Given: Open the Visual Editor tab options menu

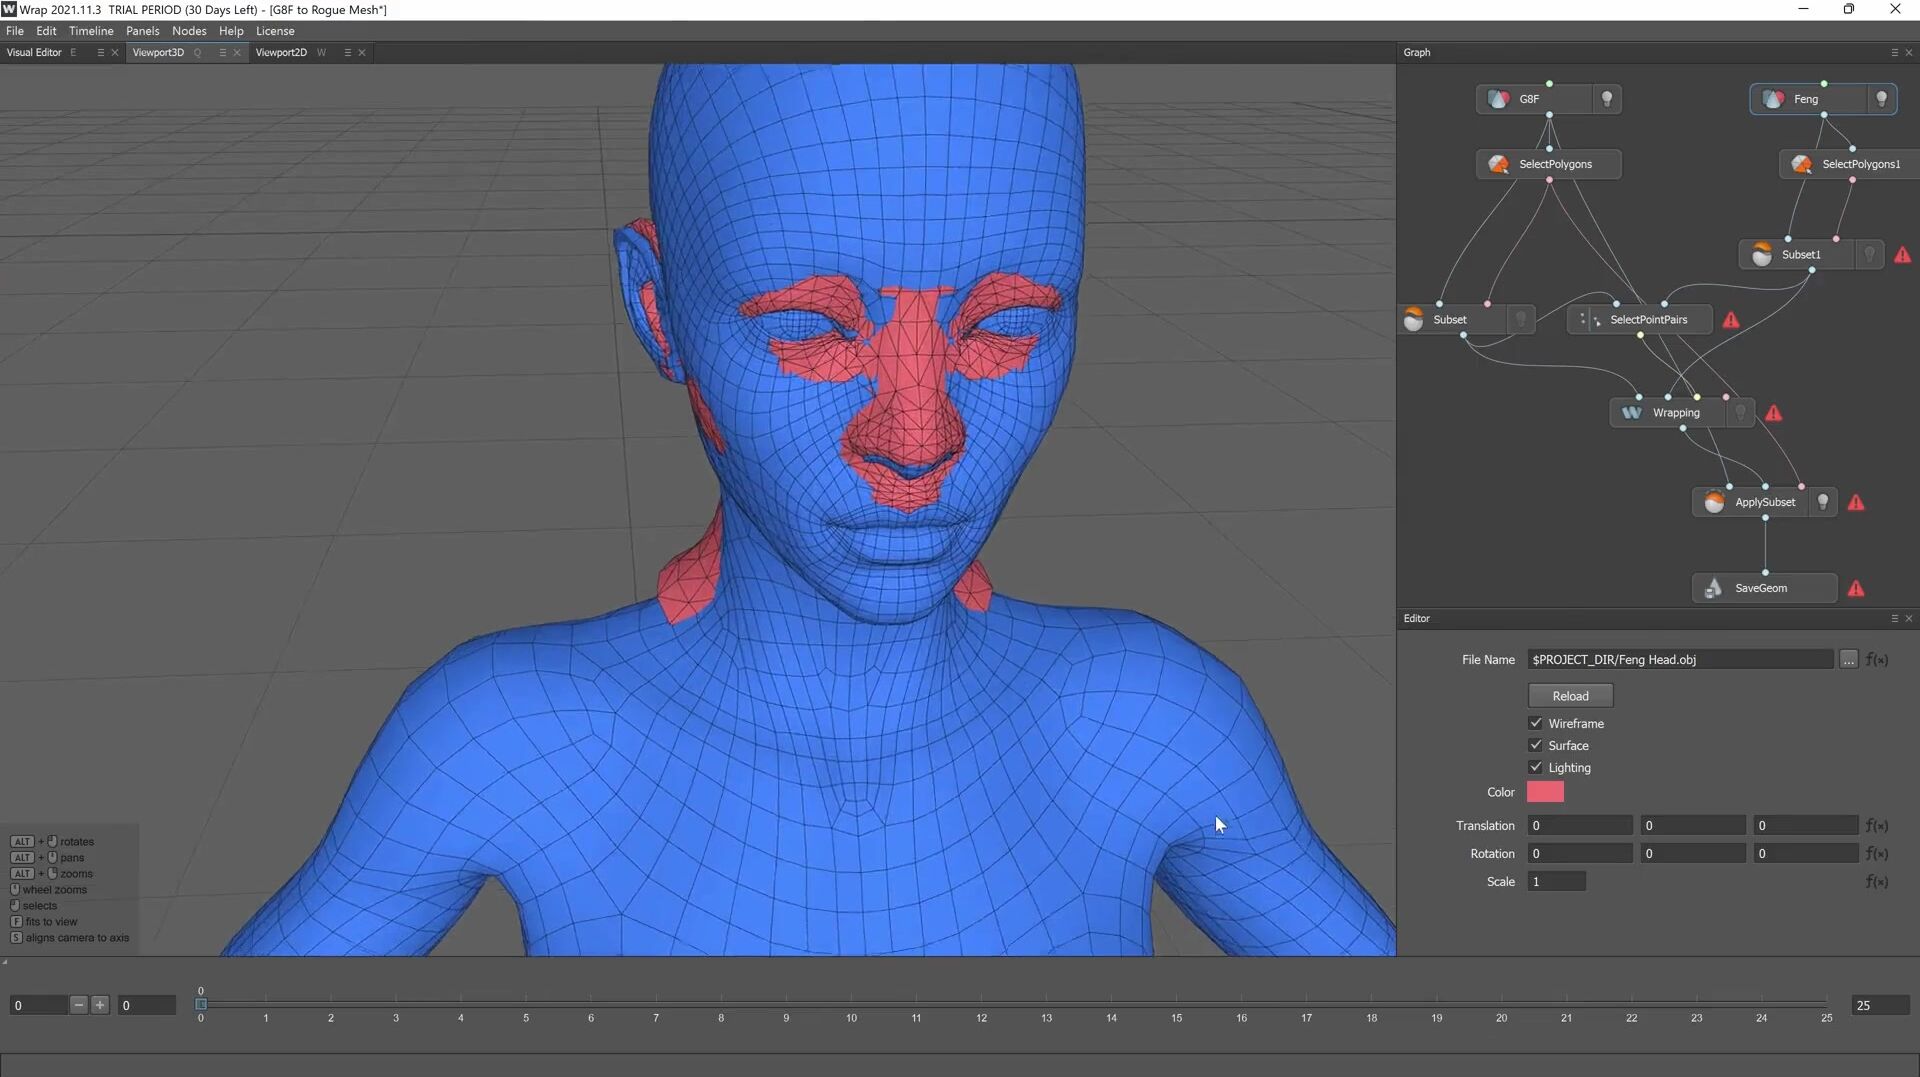Looking at the screenshot, I should (x=100, y=53).
